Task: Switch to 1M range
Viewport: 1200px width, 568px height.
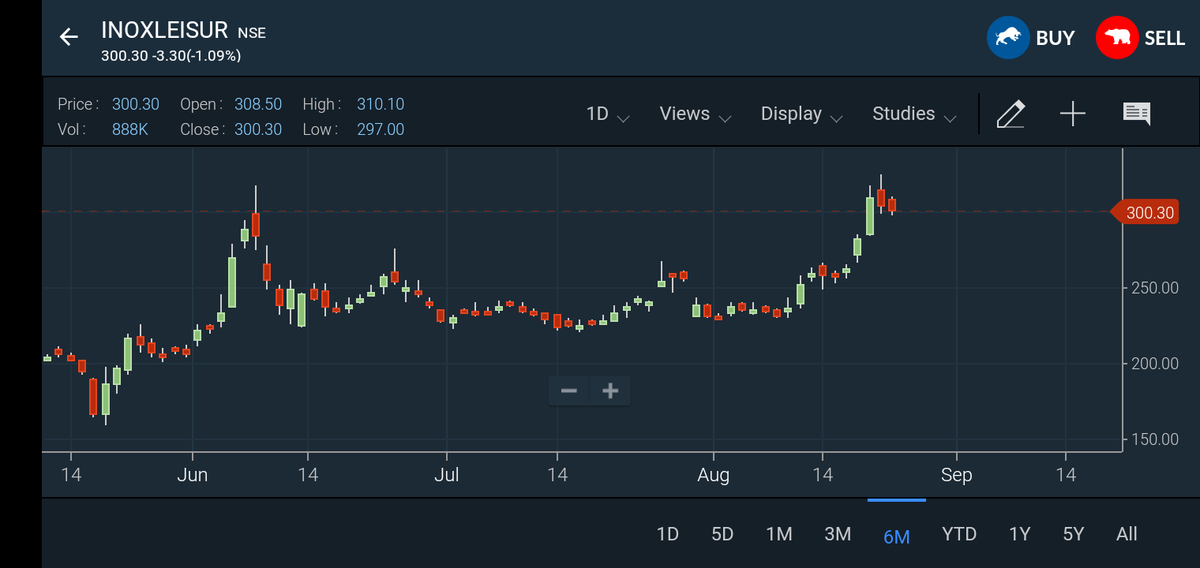Action: [x=779, y=534]
